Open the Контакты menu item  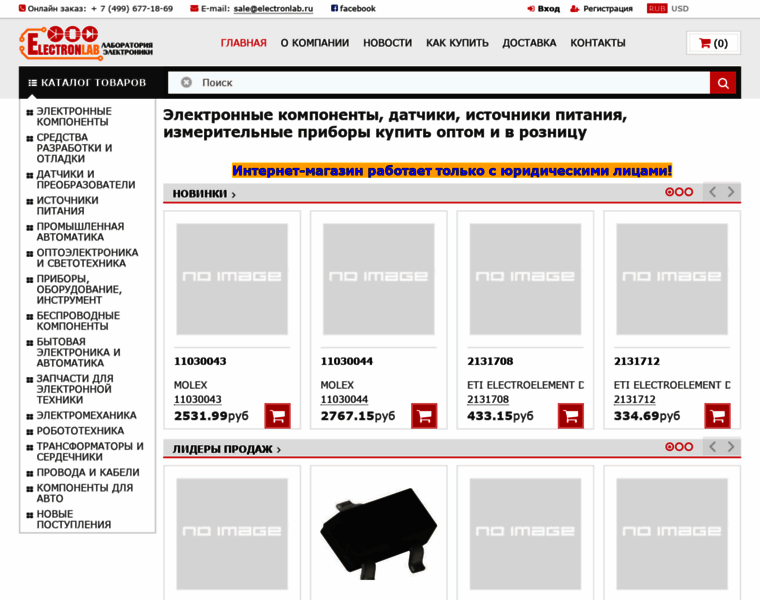click(598, 43)
